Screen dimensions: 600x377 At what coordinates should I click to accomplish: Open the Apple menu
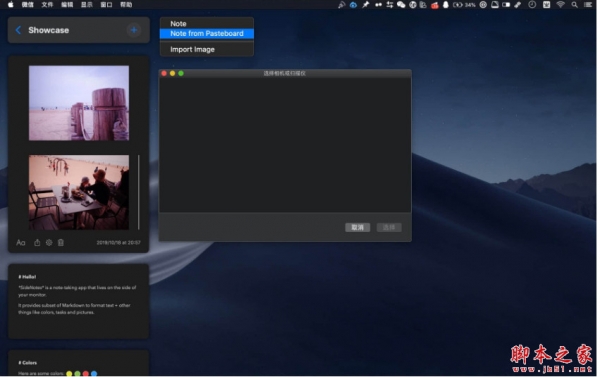coord(11,5)
